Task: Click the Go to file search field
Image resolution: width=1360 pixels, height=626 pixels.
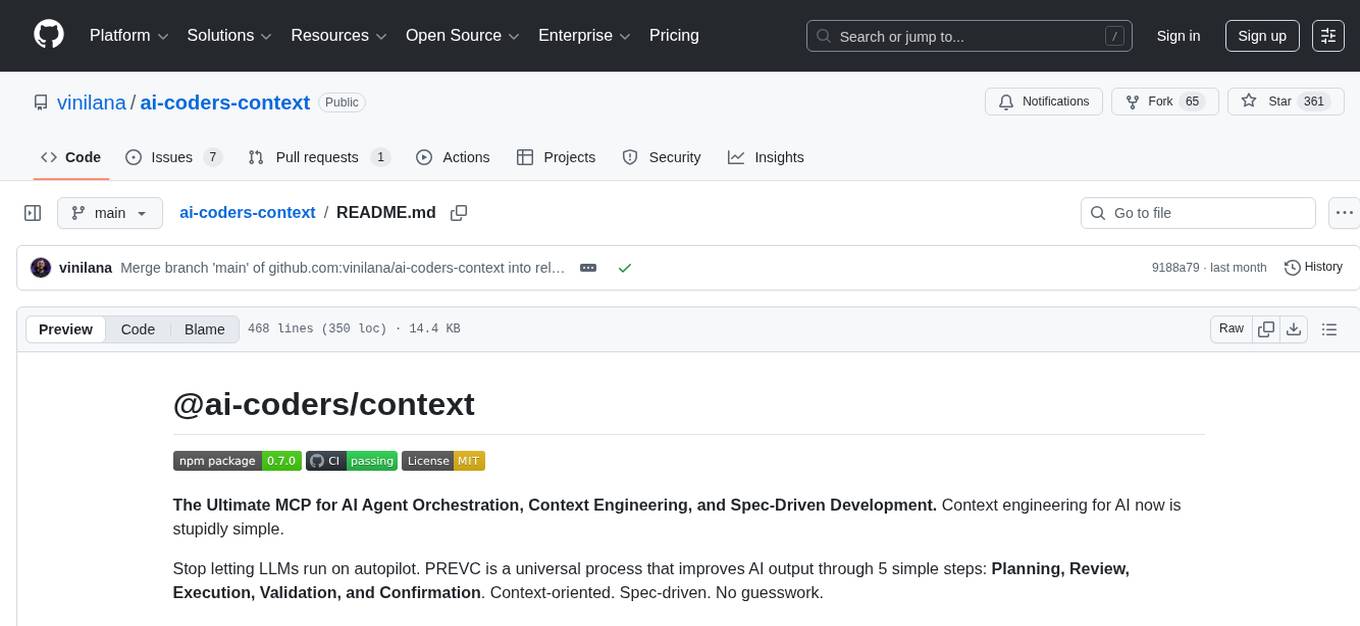Action: click(x=1197, y=212)
